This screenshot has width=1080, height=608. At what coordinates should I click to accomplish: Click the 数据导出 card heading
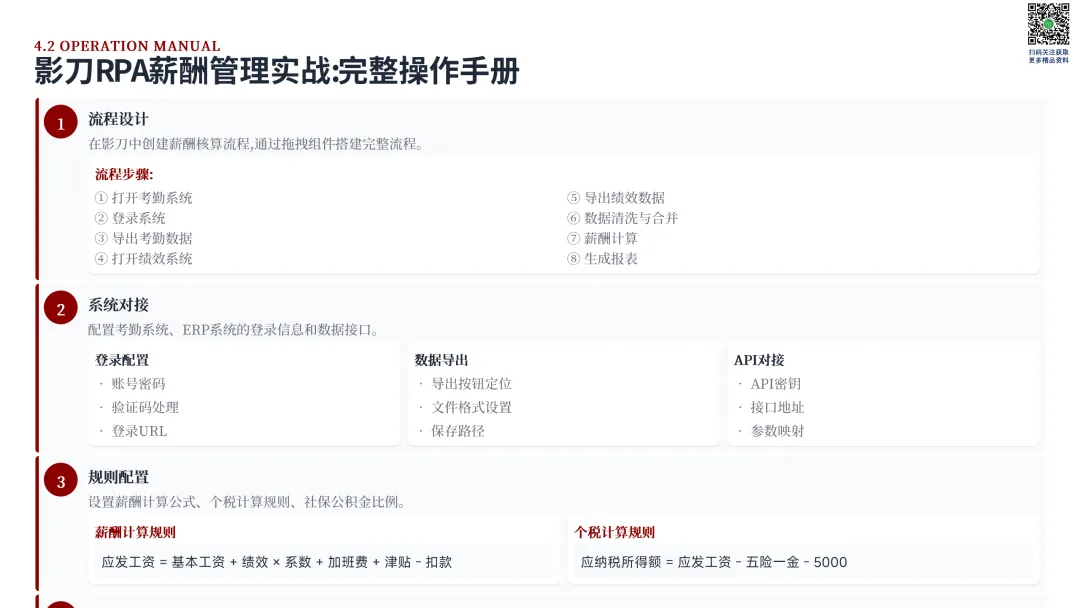pos(442,360)
